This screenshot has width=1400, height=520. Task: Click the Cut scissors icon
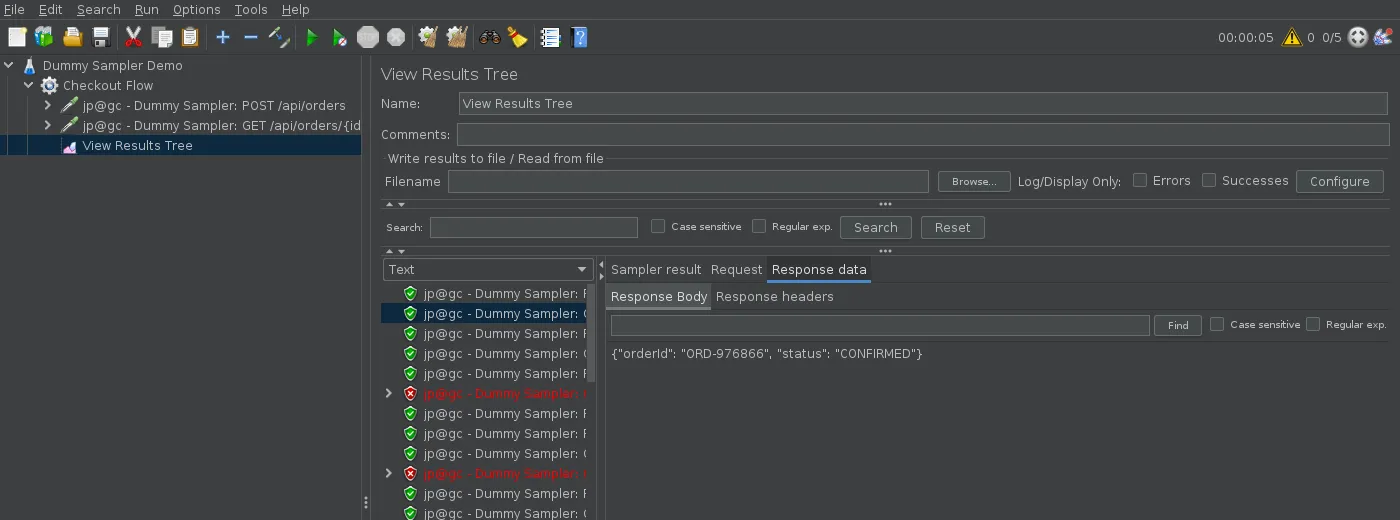pos(133,37)
